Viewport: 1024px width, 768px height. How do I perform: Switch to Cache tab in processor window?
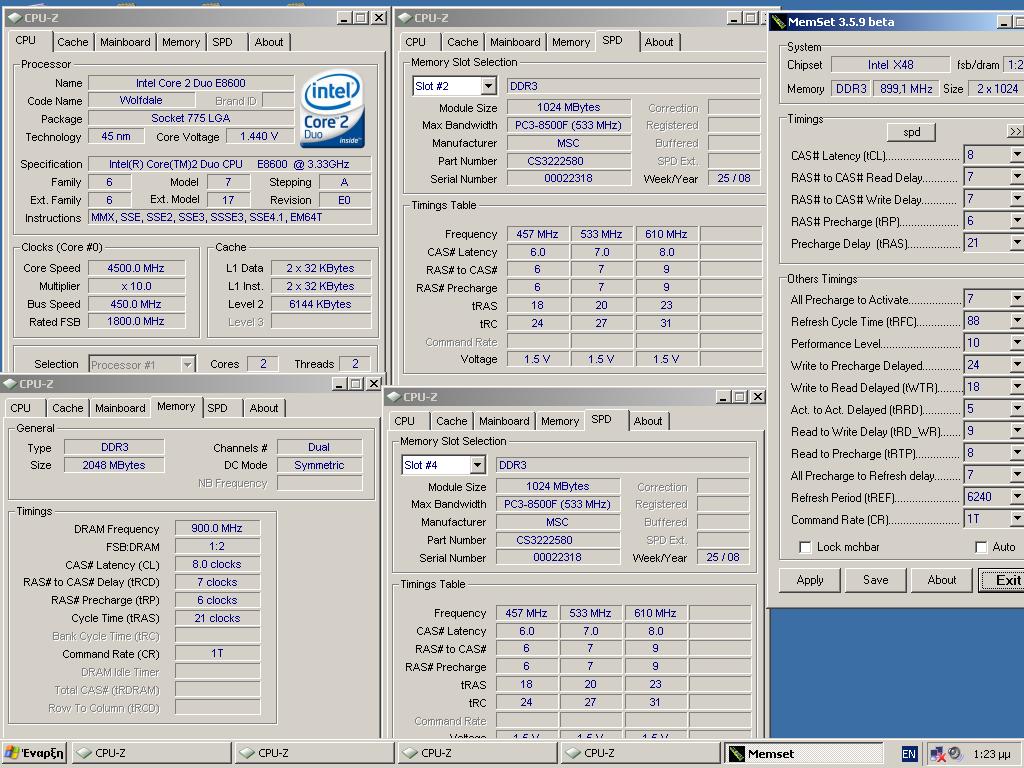(x=72, y=42)
